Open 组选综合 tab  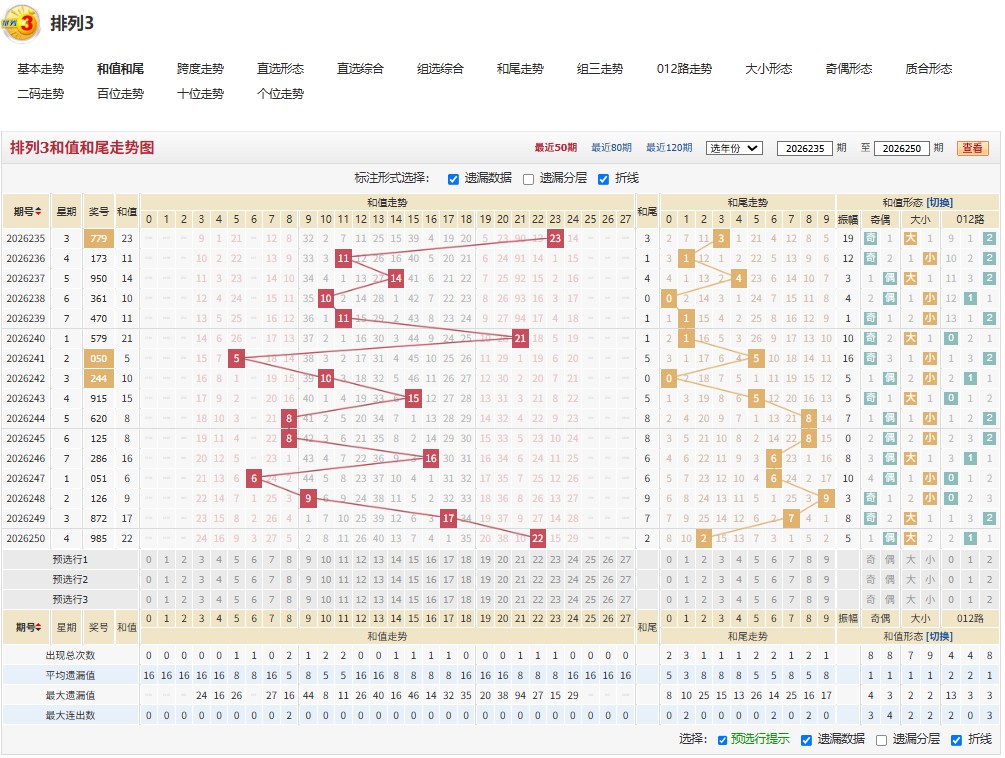[440, 69]
